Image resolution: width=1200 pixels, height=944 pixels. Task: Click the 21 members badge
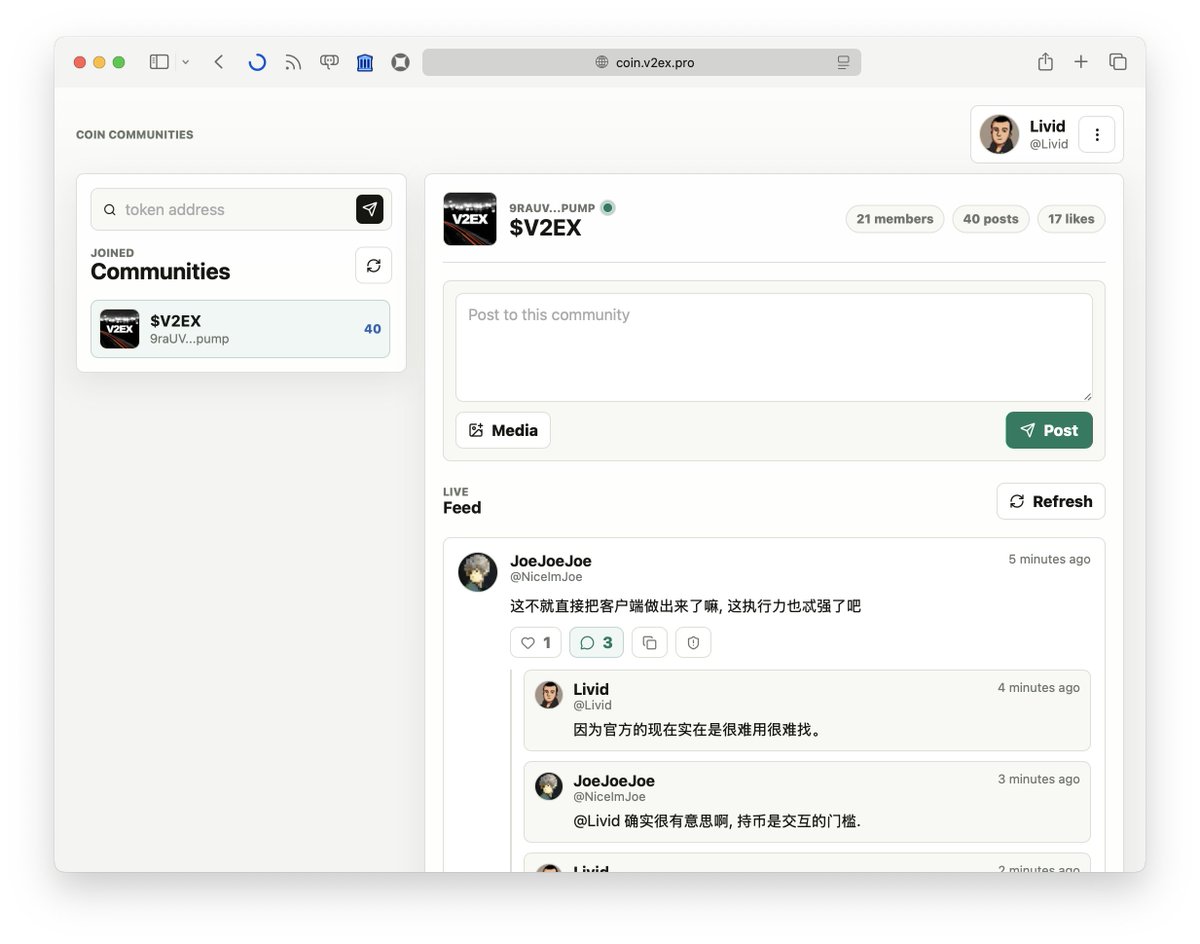tap(895, 219)
